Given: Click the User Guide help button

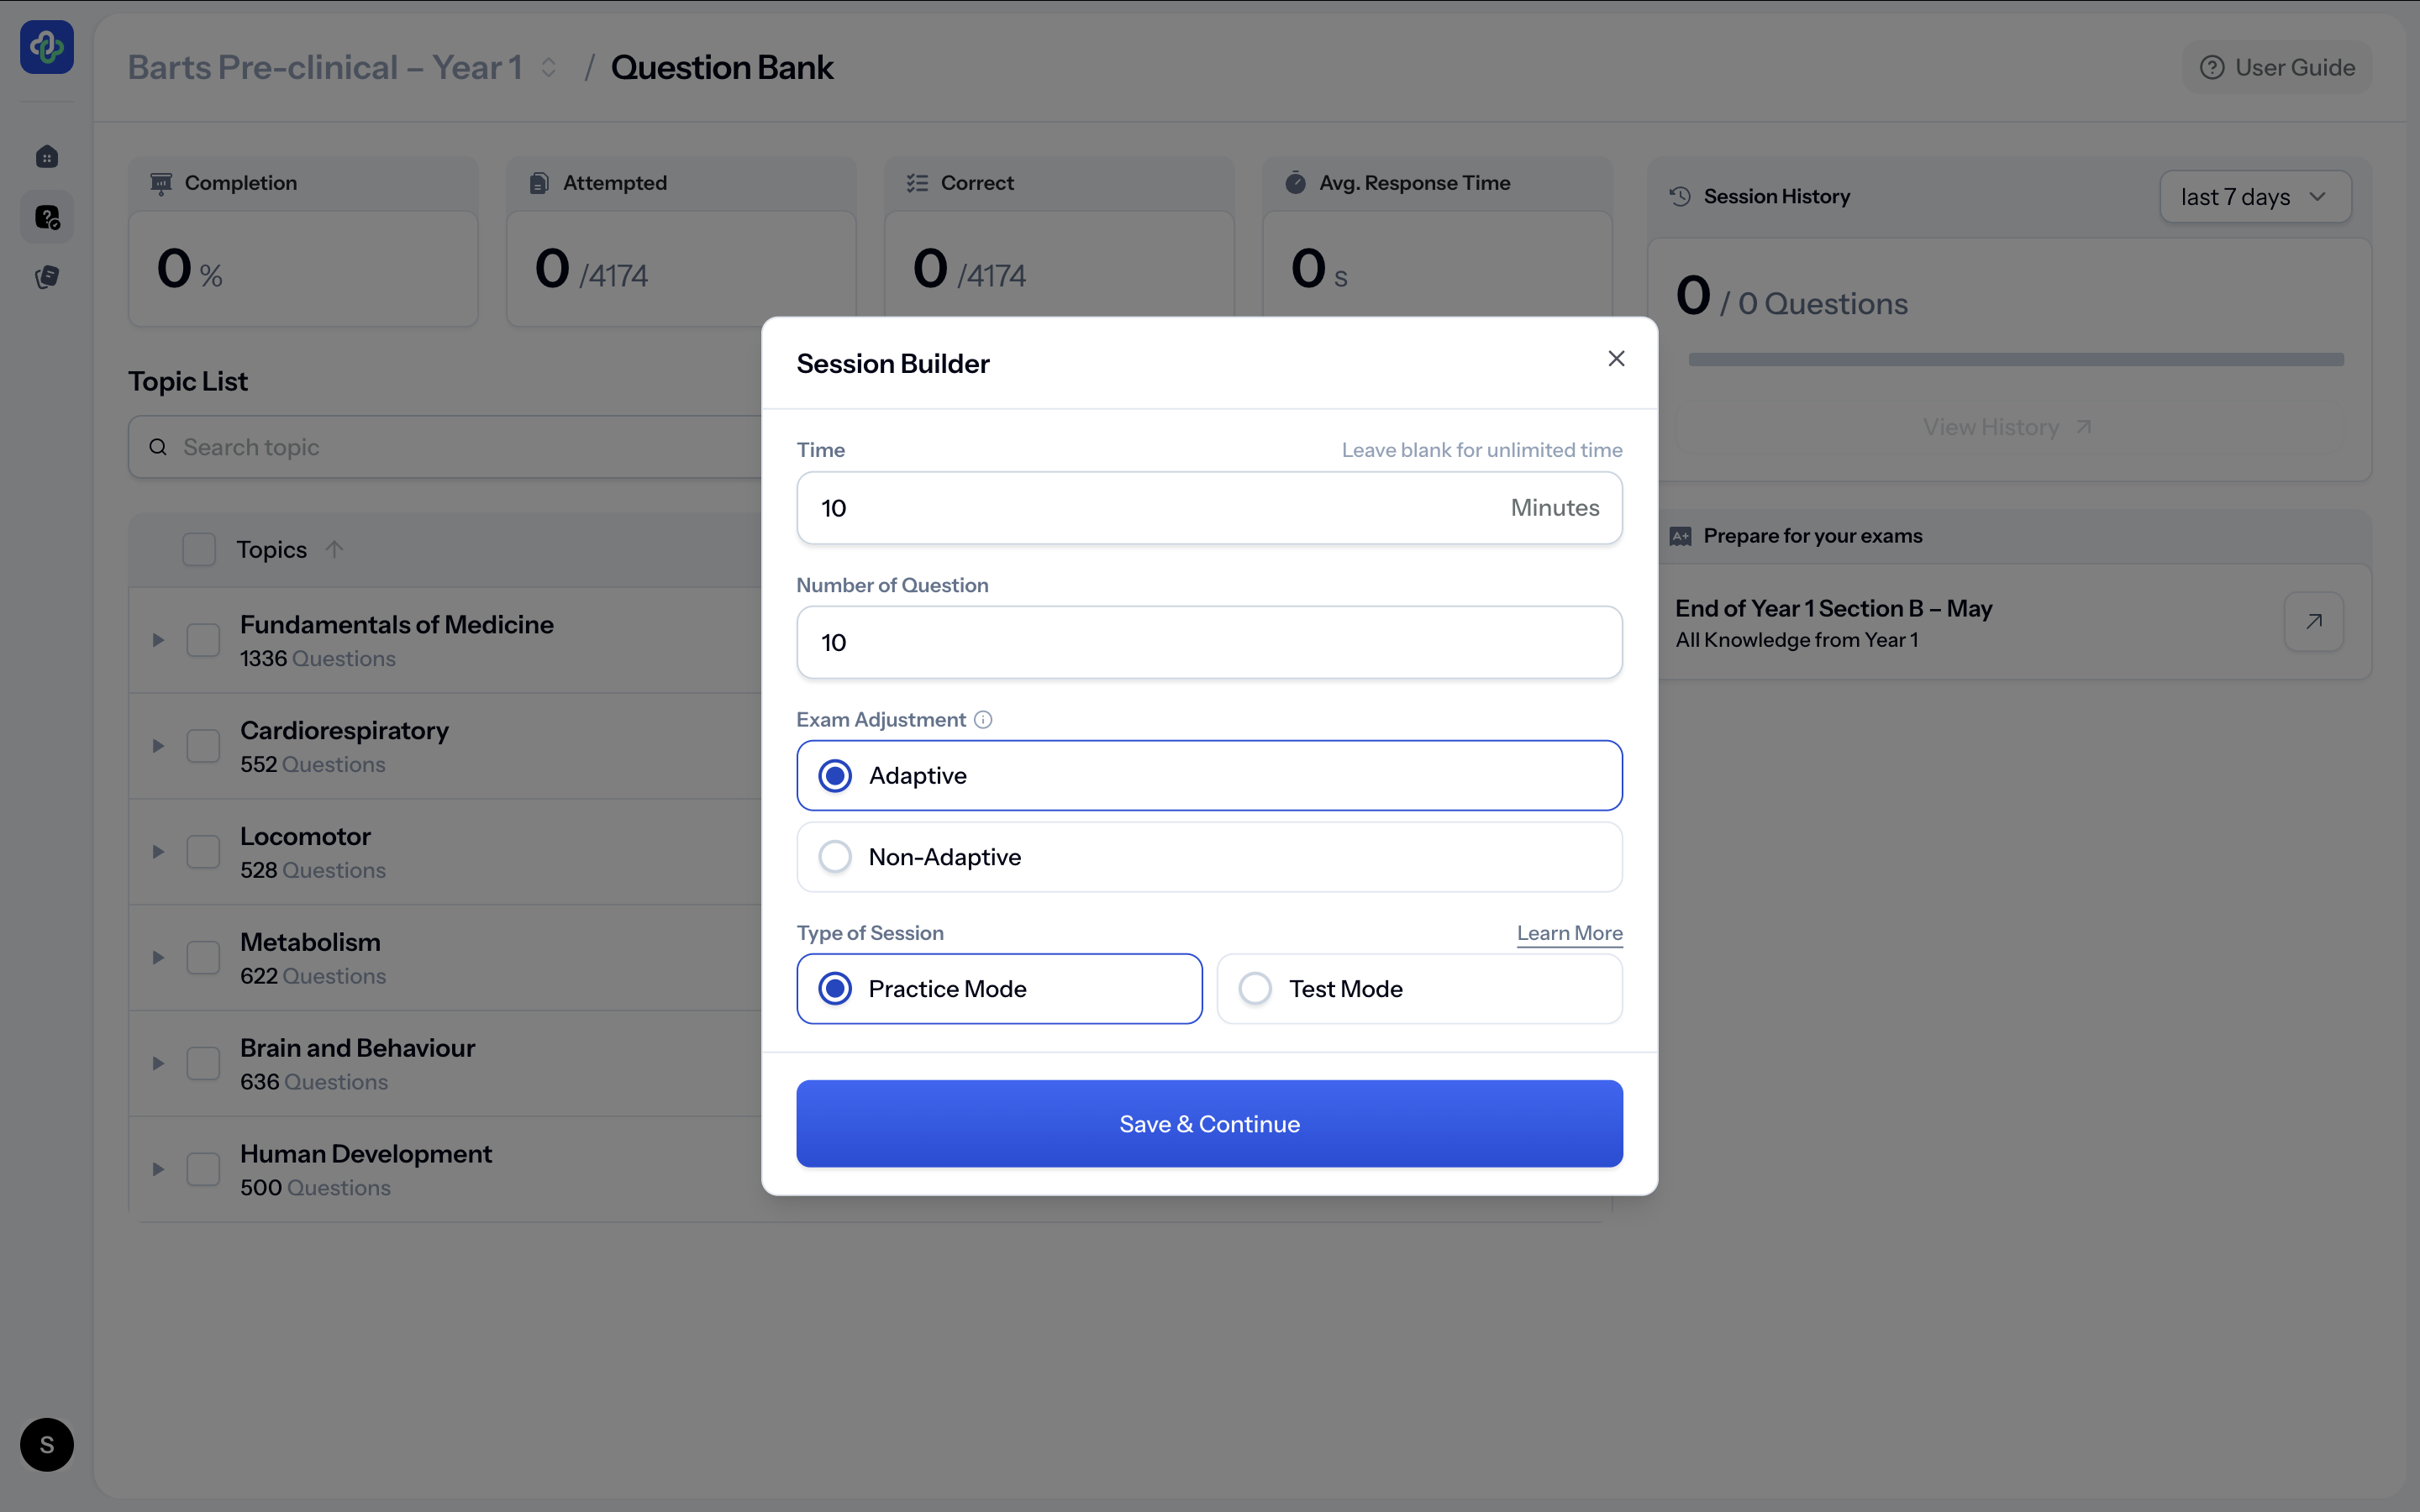Looking at the screenshot, I should pos(2277,67).
